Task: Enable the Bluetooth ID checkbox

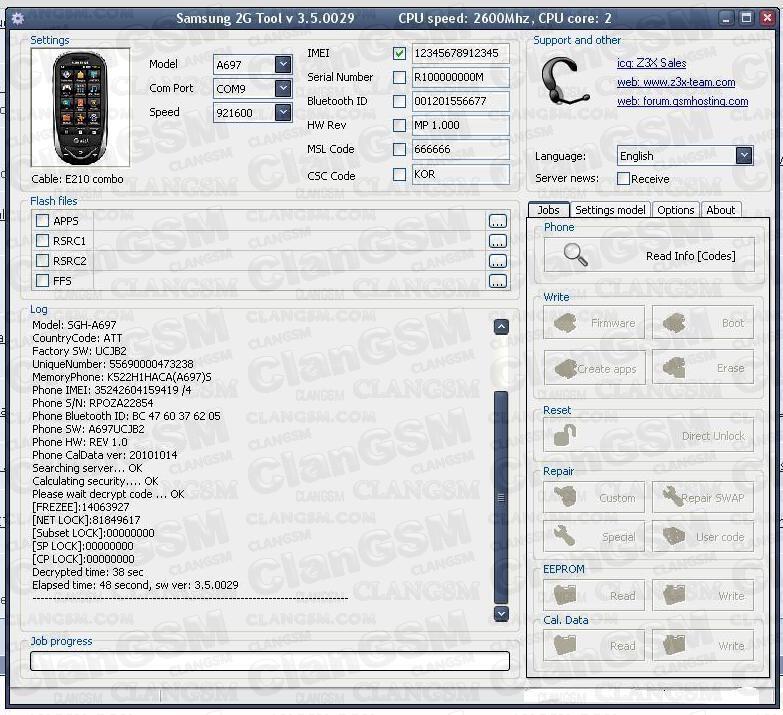Action: pyautogui.click(x=399, y=101)
